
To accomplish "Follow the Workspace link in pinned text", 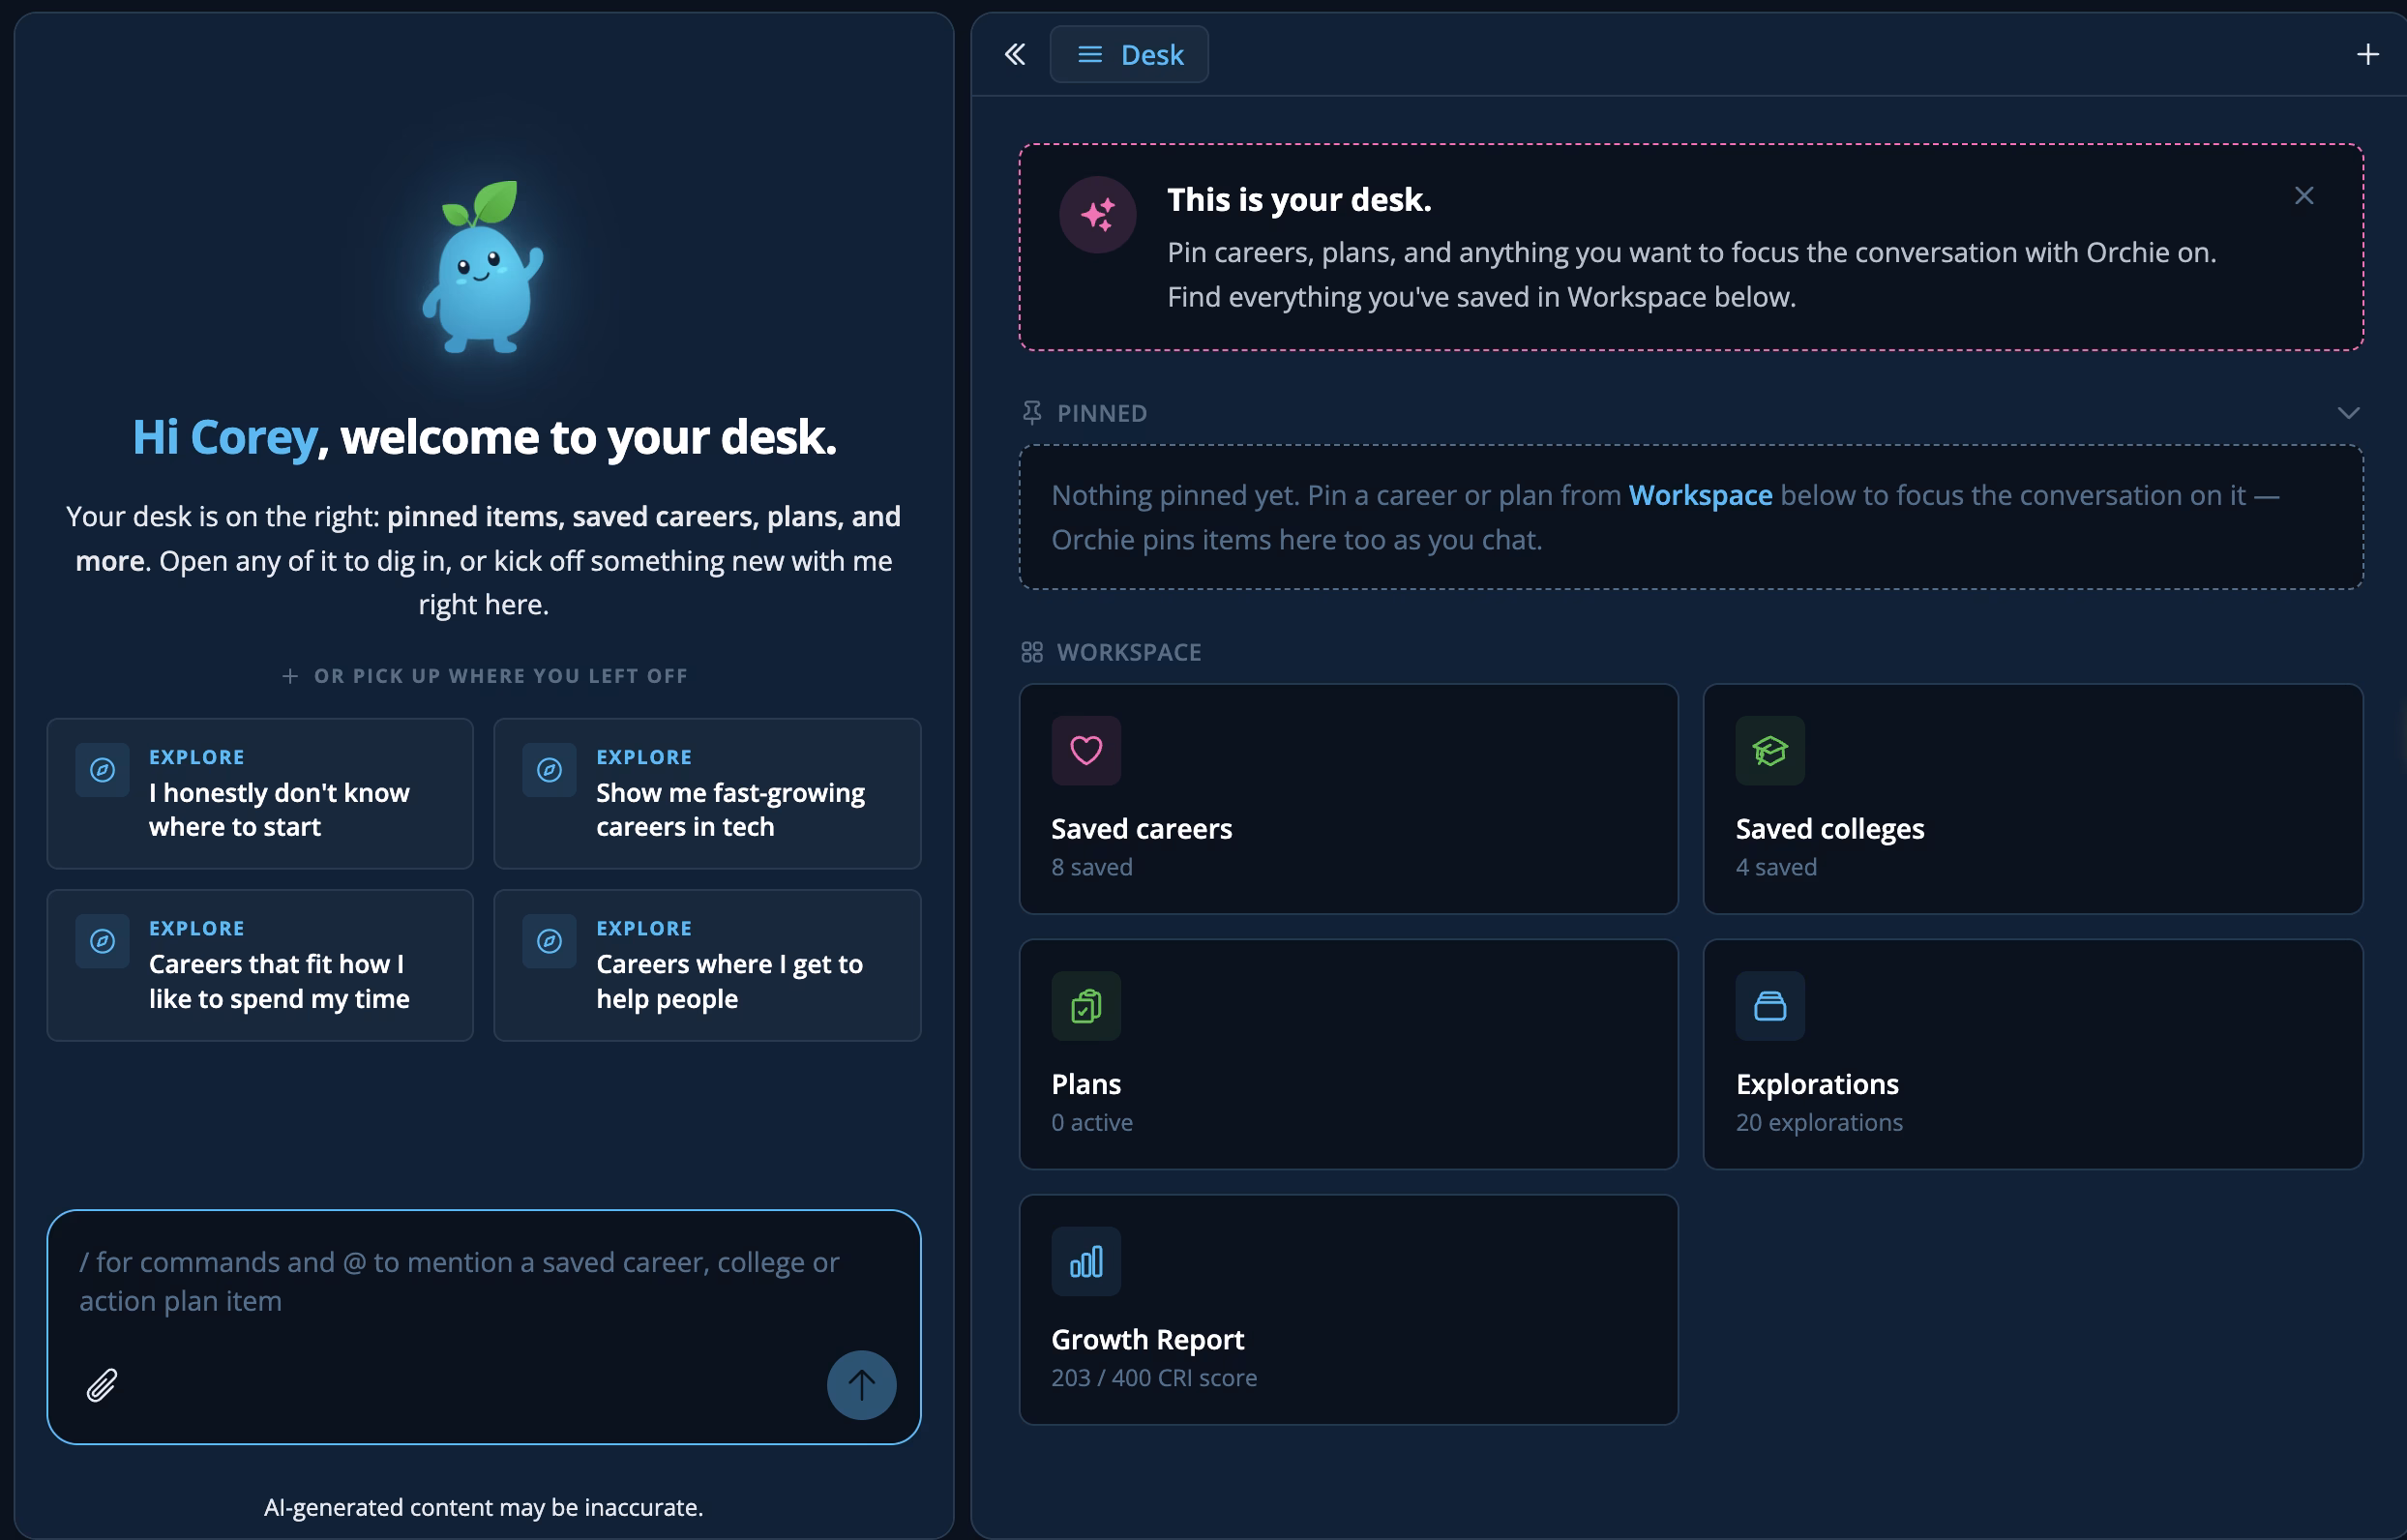I will click(1700, 495).
